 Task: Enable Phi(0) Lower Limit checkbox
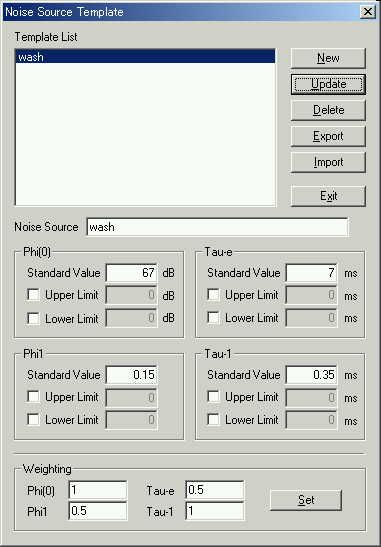click(33, 318)
